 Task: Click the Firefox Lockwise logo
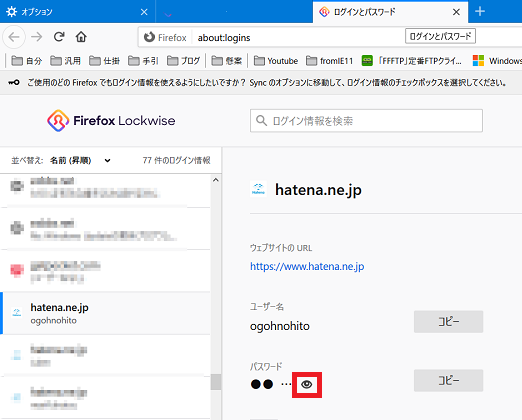point(111,121)
